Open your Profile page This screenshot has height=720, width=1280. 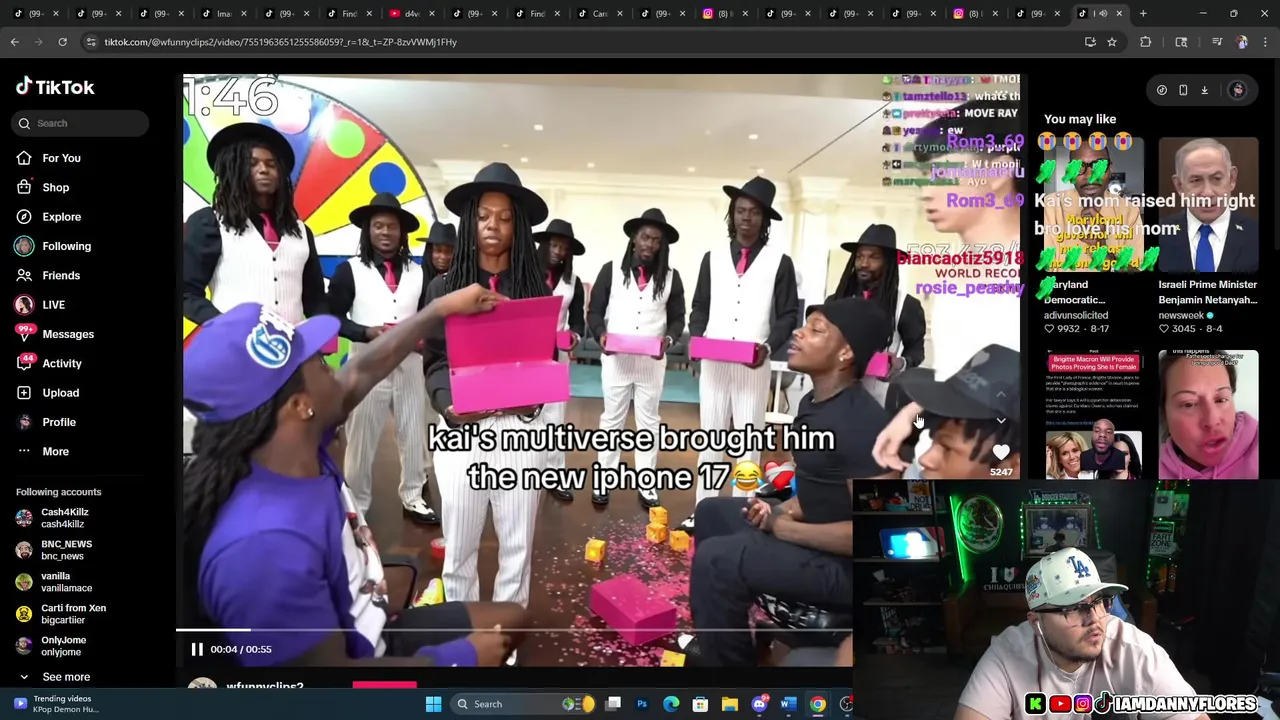click(x=46, y=422)
